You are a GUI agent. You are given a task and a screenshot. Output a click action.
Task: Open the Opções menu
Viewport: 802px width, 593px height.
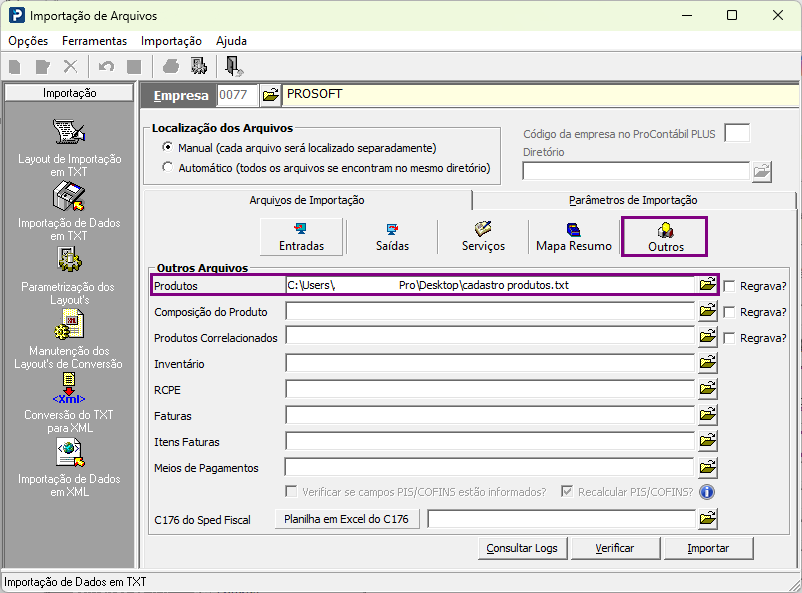coord(28,41)
